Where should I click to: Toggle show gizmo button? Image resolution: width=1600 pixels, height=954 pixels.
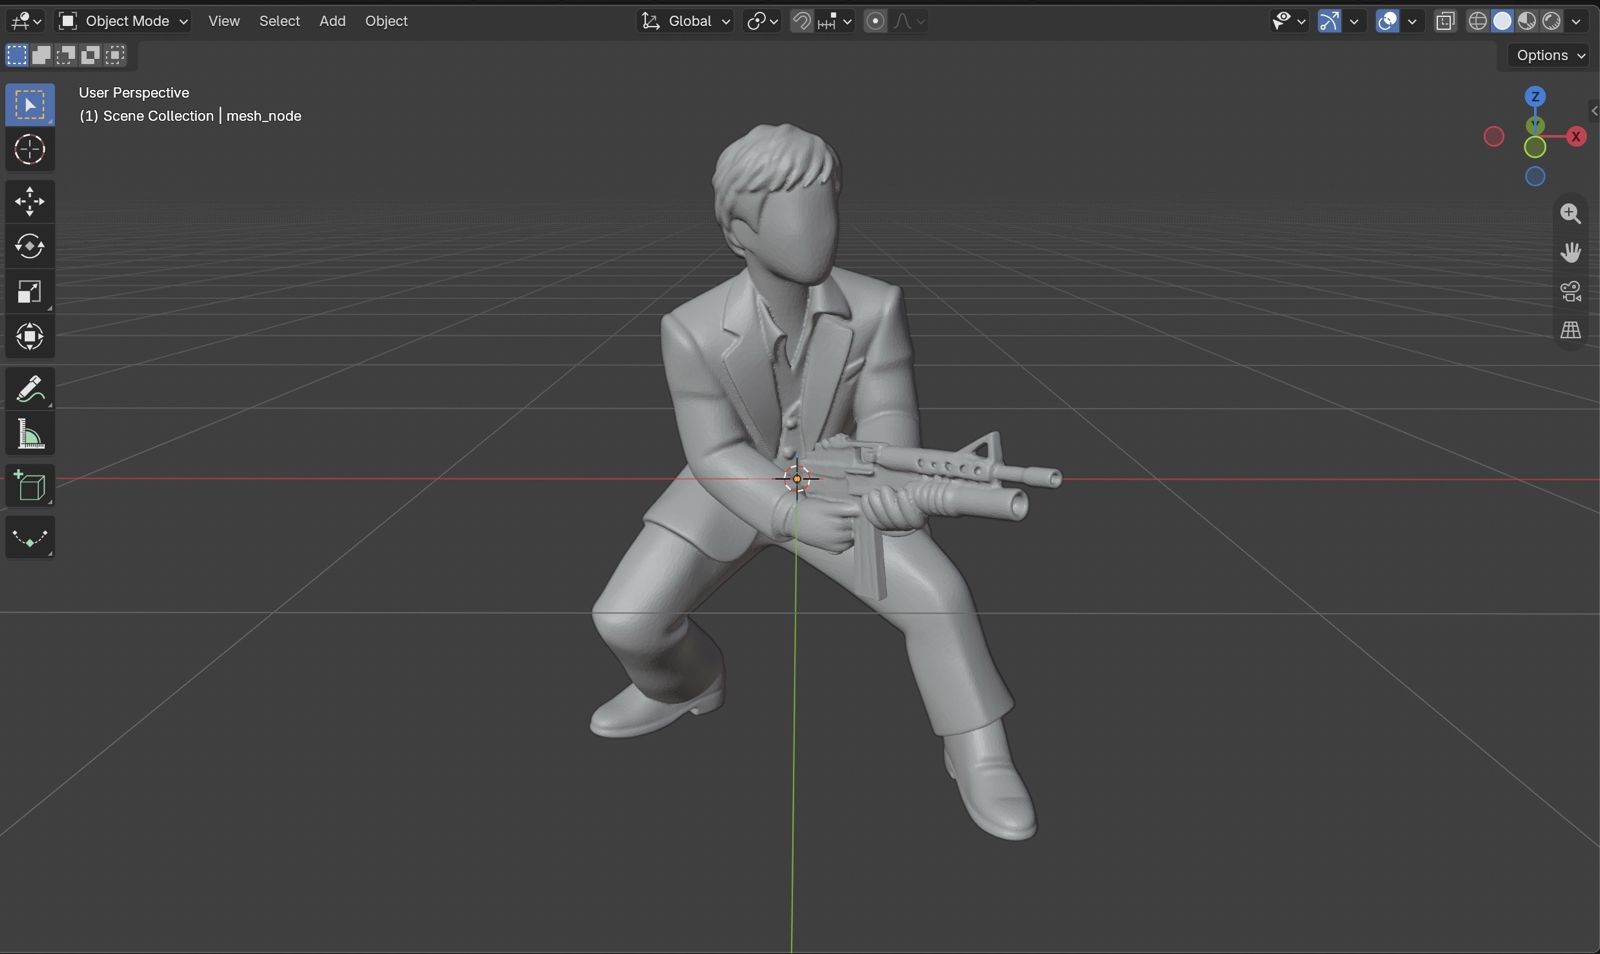(1329, 21)
